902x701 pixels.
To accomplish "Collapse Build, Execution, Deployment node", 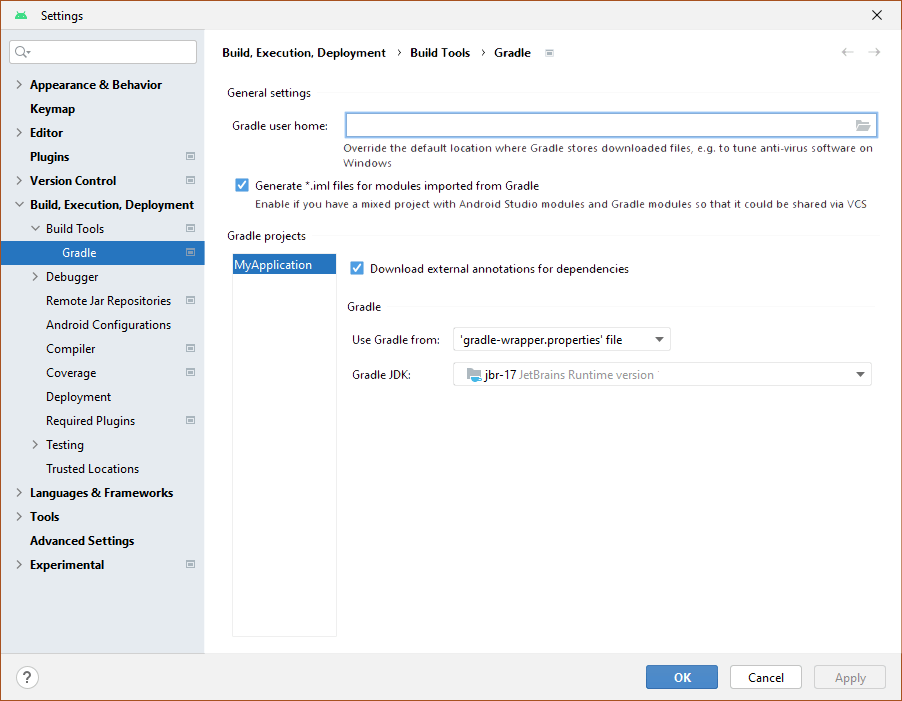I will pos(19,205).
